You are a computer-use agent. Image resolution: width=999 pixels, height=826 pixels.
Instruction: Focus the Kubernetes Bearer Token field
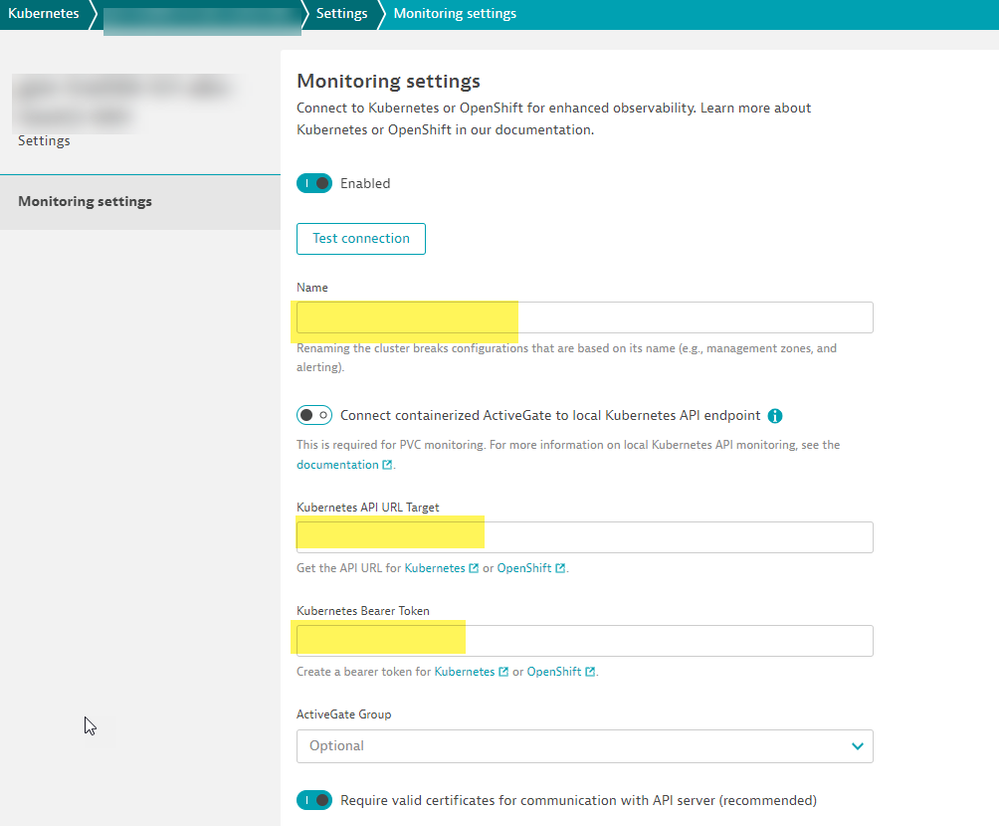[x=584, y=641]
